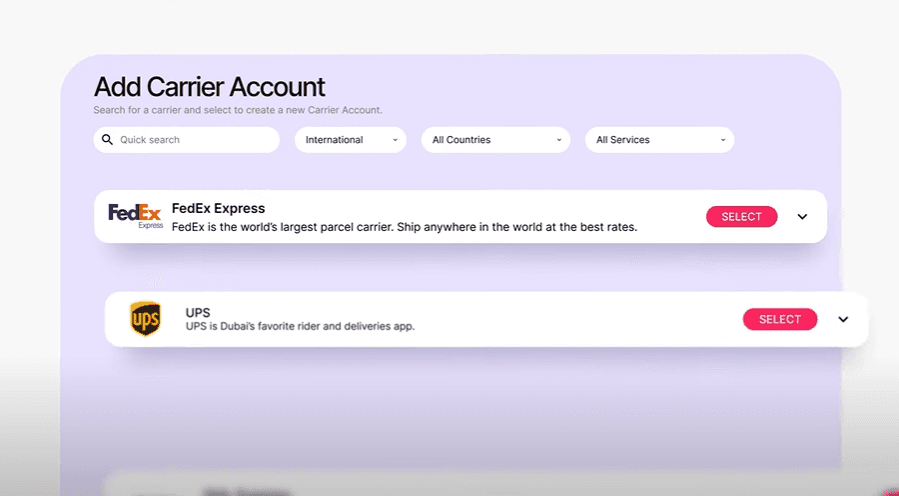Click 'UPS is Dubai's favorite rider' description
This screenshot has width=899, height=496.
[x=300, y=326]
